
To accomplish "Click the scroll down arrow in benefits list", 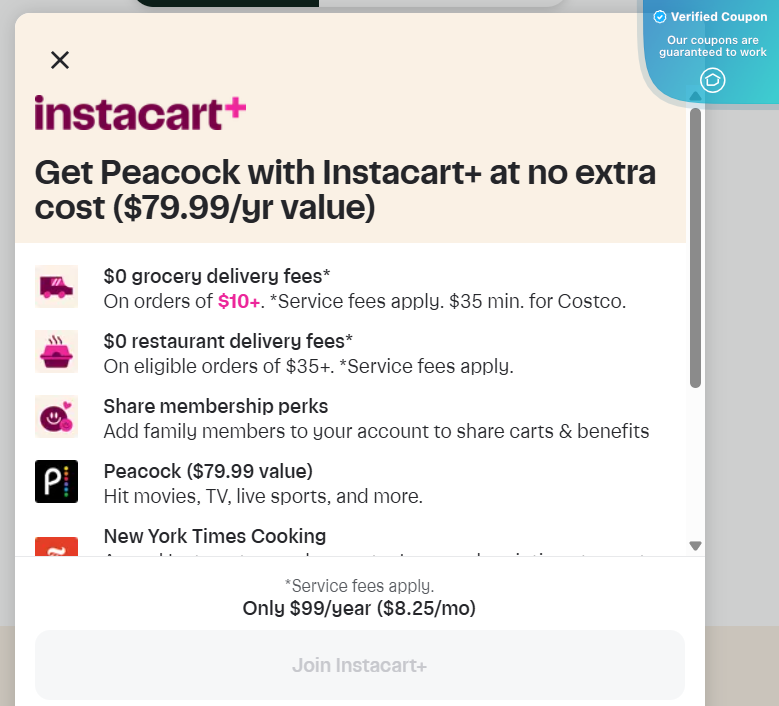I will 696,546.
